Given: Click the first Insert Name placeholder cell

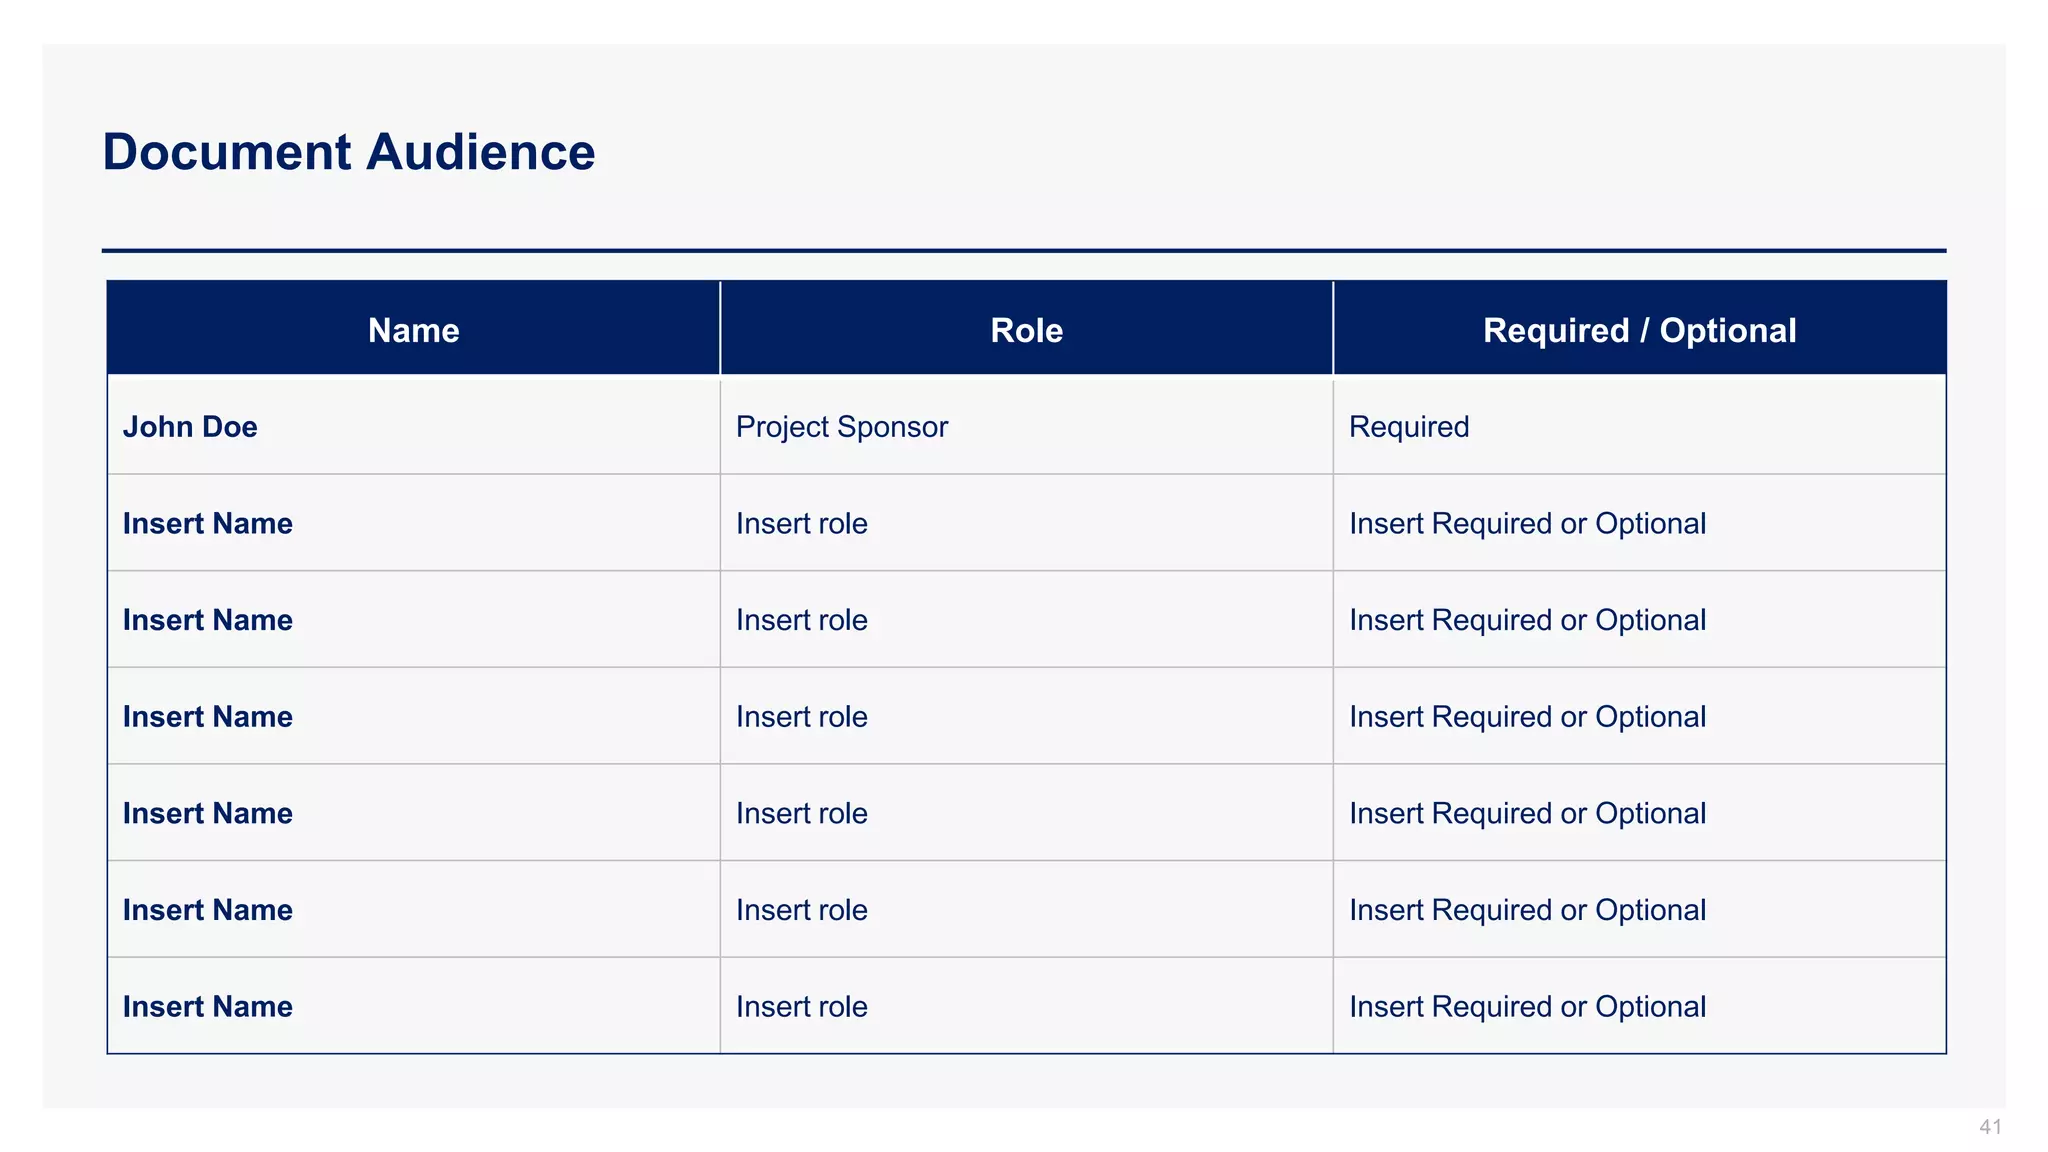Looking at the screenshot, I should point(208,524).
